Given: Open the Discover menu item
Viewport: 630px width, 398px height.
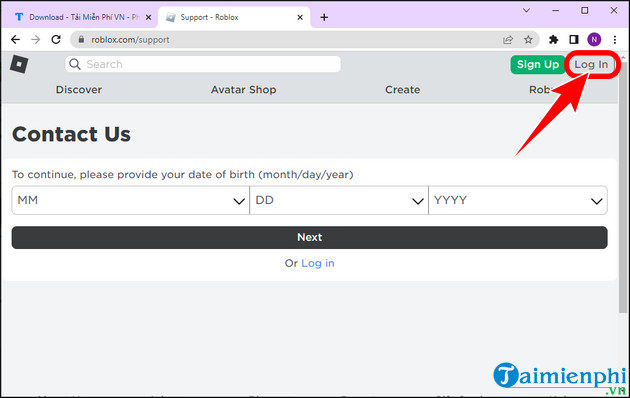Looking at the screenshot, I should 79,90.
